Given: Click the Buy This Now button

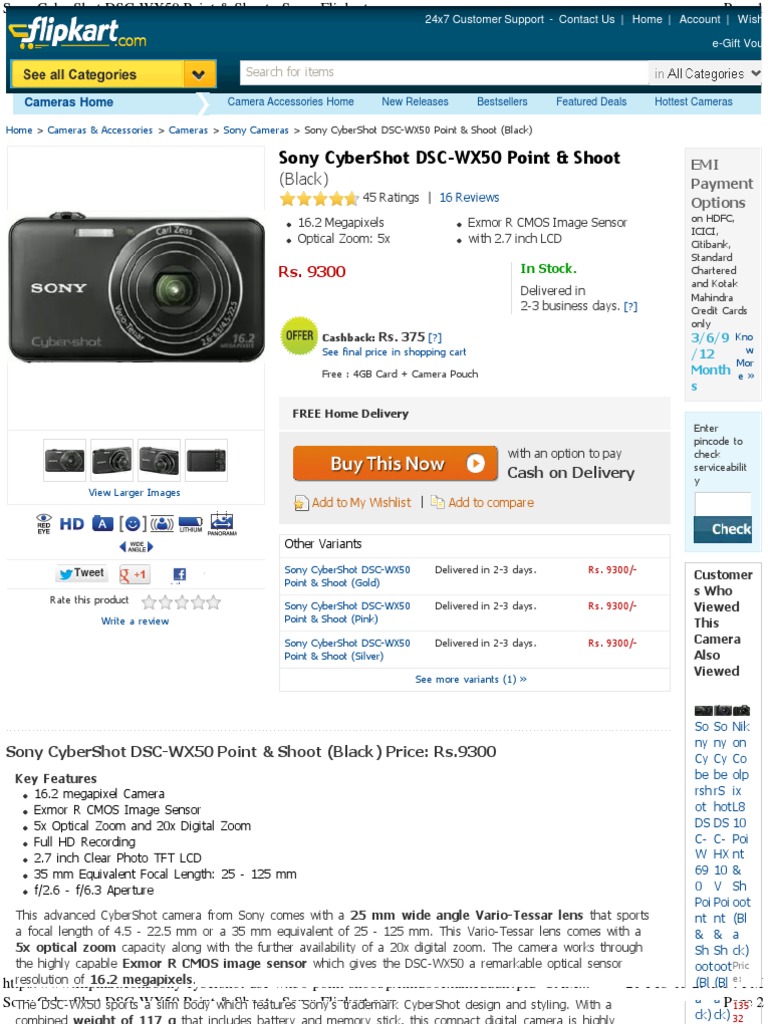Looking at the screenshot, I should click(x=395, y=463).
